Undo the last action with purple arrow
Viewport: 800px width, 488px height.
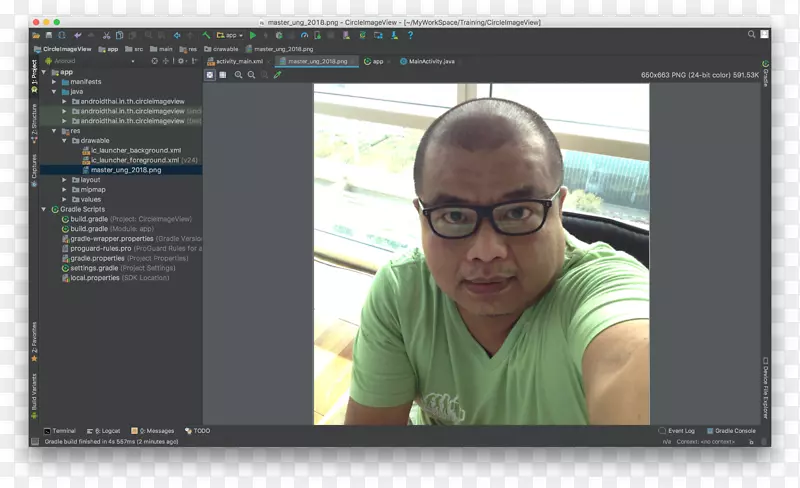(78, 35)
